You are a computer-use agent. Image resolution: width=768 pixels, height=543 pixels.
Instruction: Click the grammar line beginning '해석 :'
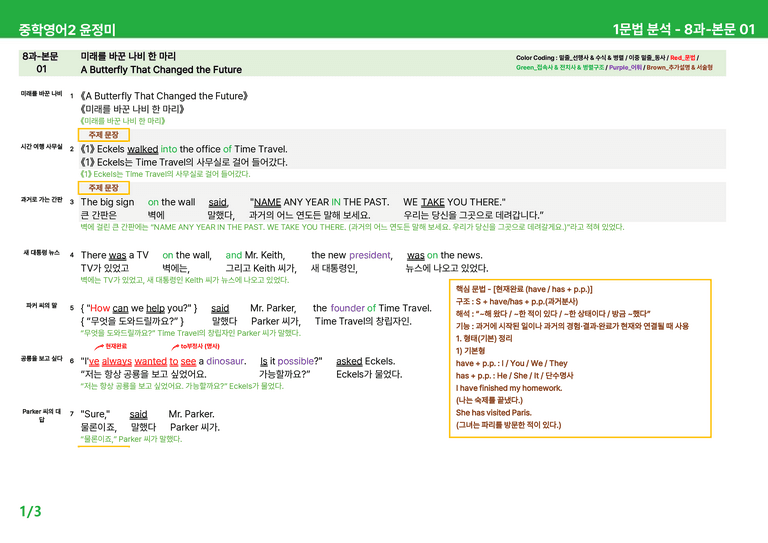[x=553, y=314]
